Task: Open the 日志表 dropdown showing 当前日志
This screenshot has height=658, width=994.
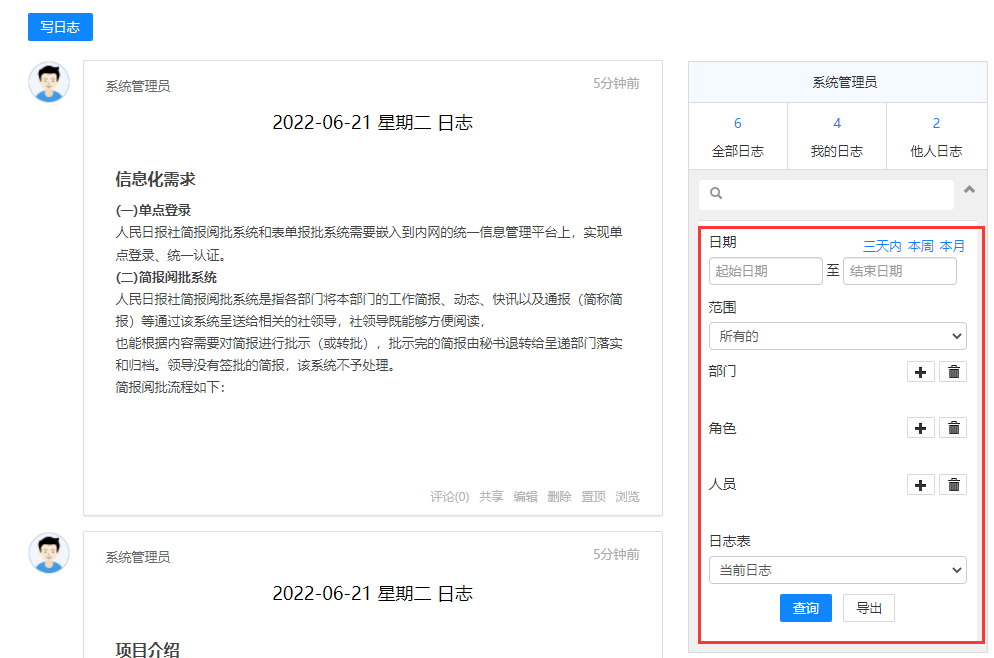Action: click(x=837, y=570)
